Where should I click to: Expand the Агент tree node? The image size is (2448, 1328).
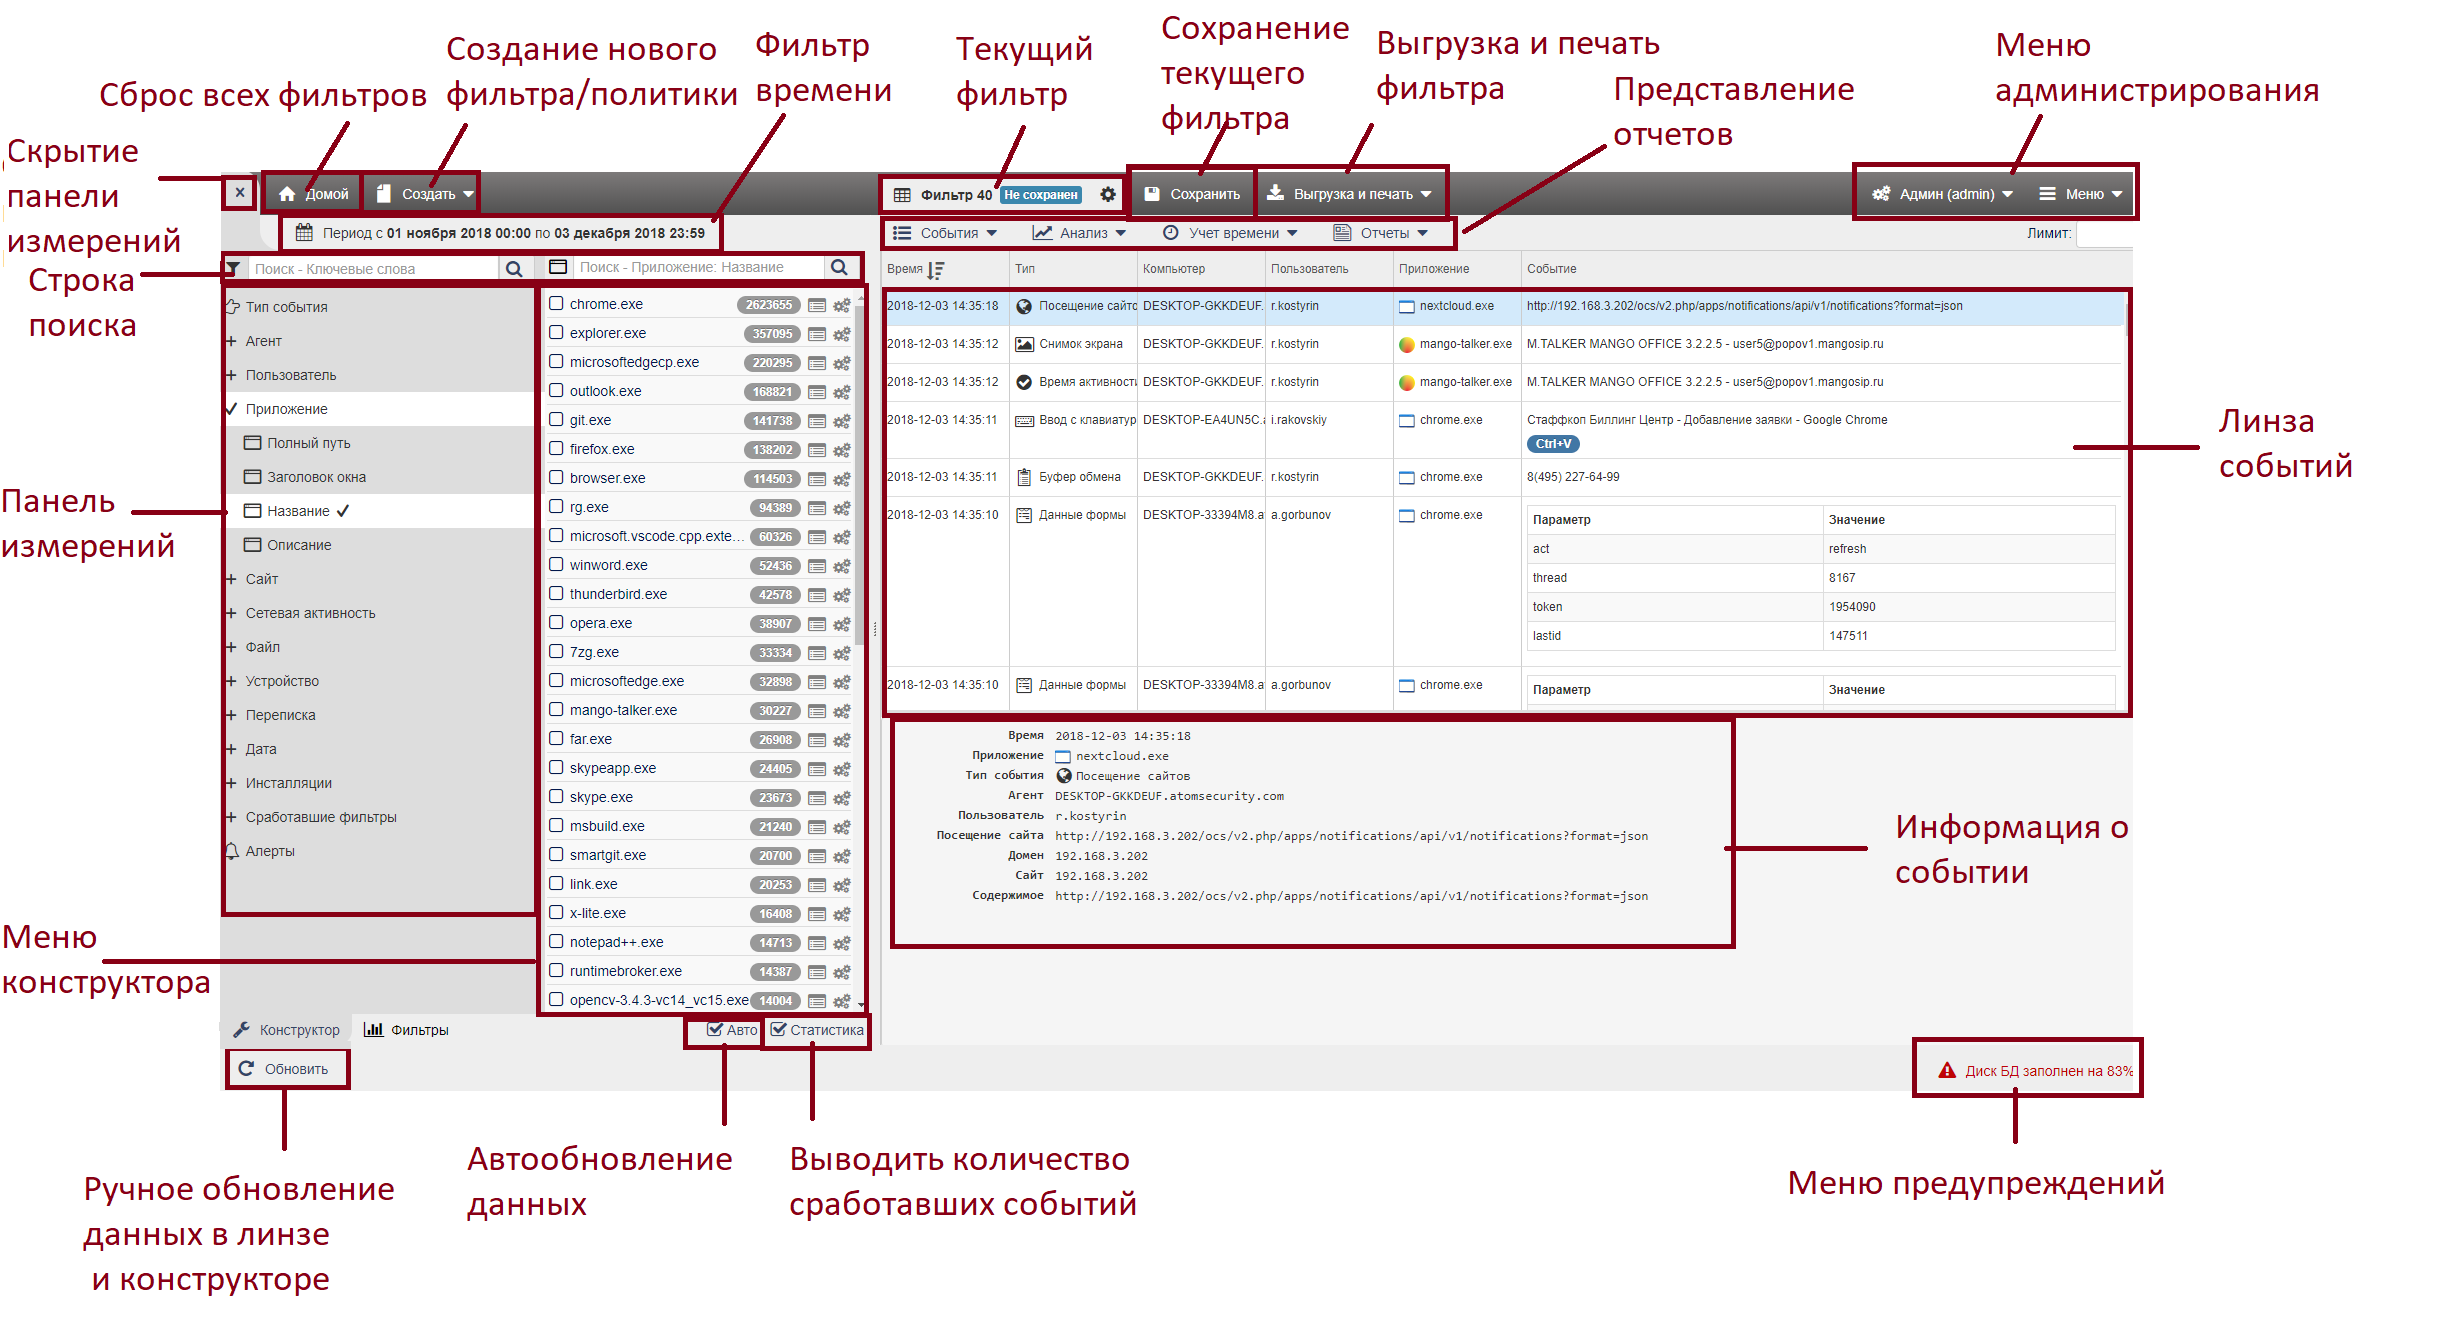tap(230, 341)
